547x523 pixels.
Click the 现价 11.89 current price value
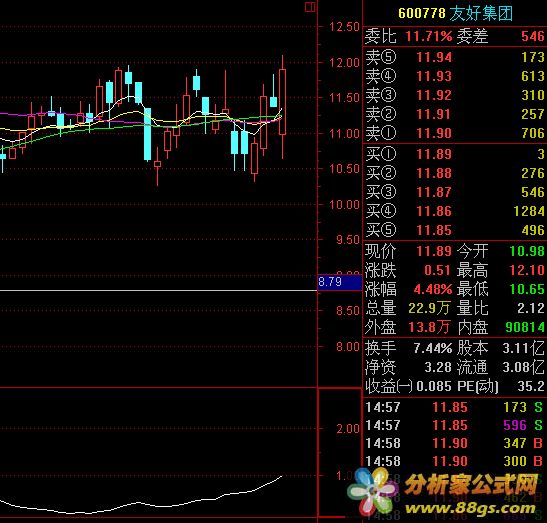[434, 251]
